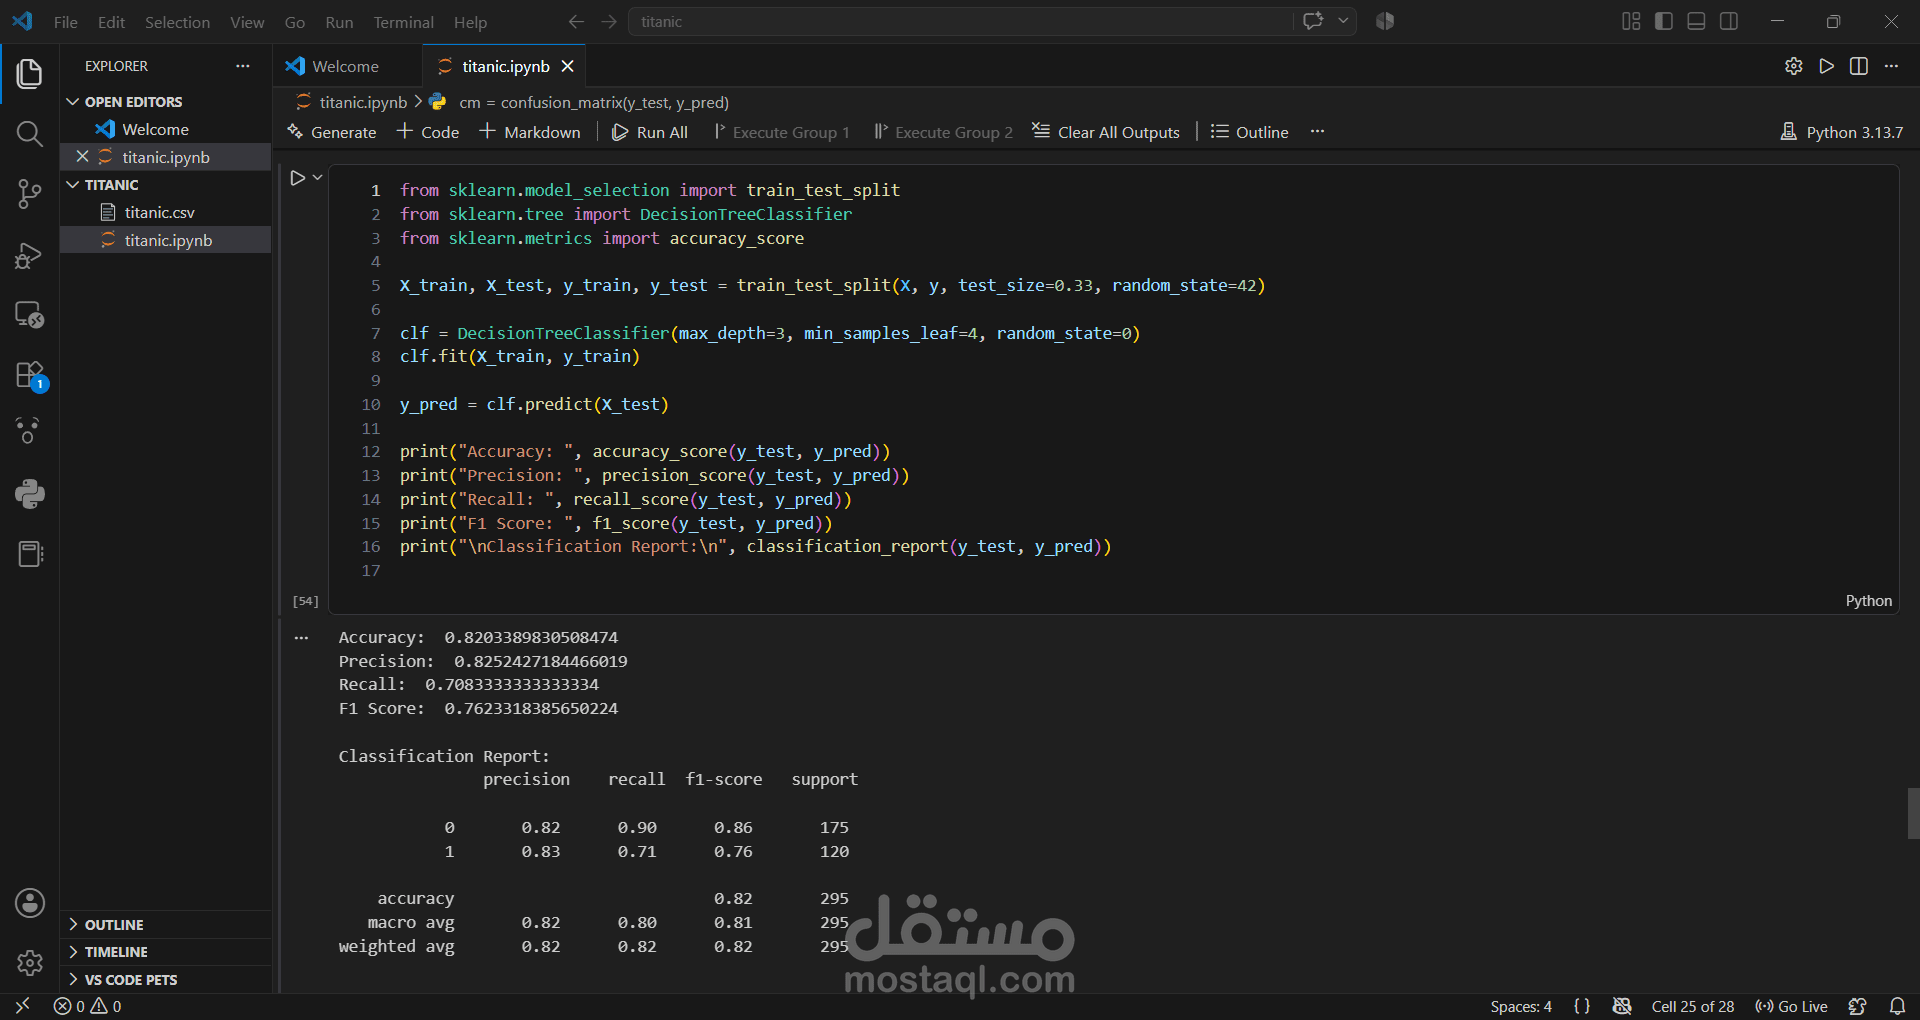Open the Selection menu
Screen dimensions: 1920x1020
(177, 22)
